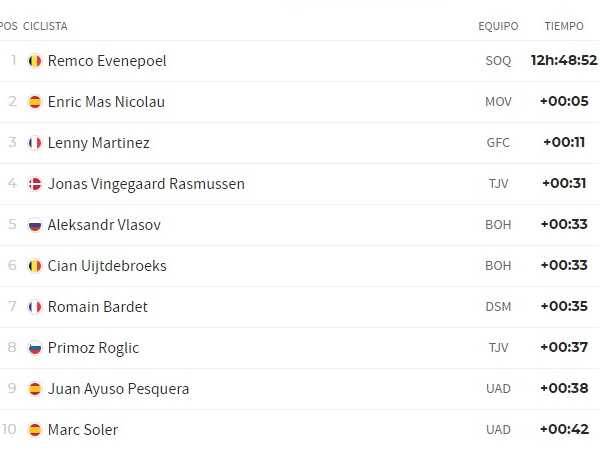This screenshot has height=450, width=600.
Task: Click the CICLISTA column header
Action: click(x=45, y=26)
